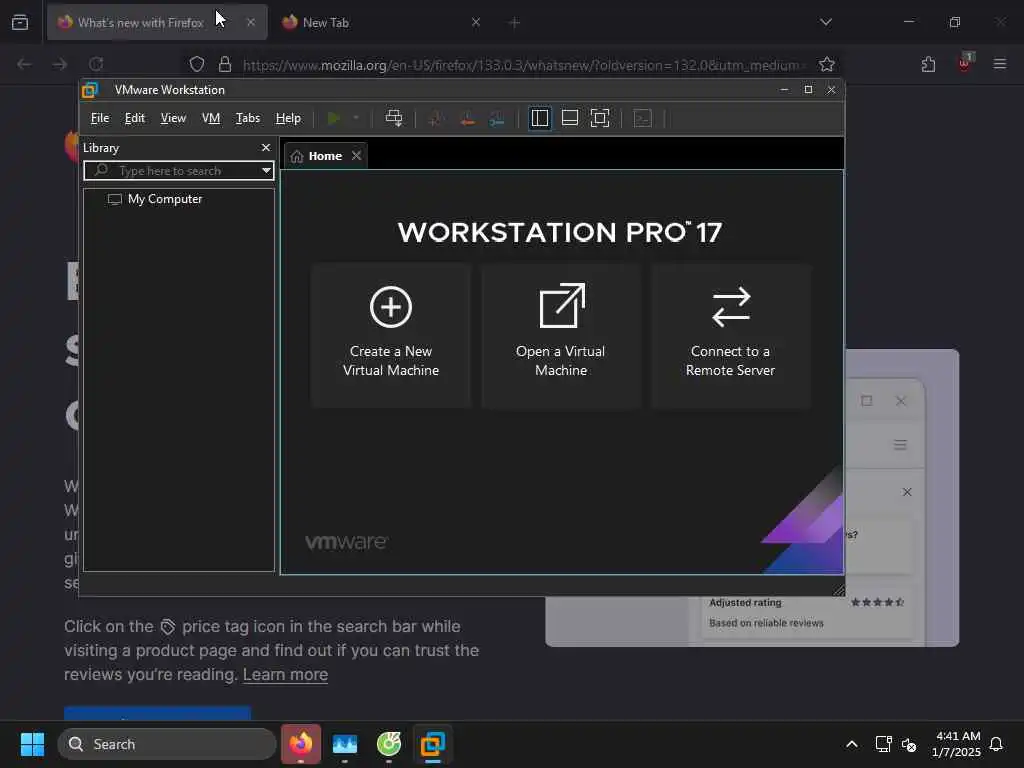Open the File menu in VMware
1024x768 pixels.
100,118
